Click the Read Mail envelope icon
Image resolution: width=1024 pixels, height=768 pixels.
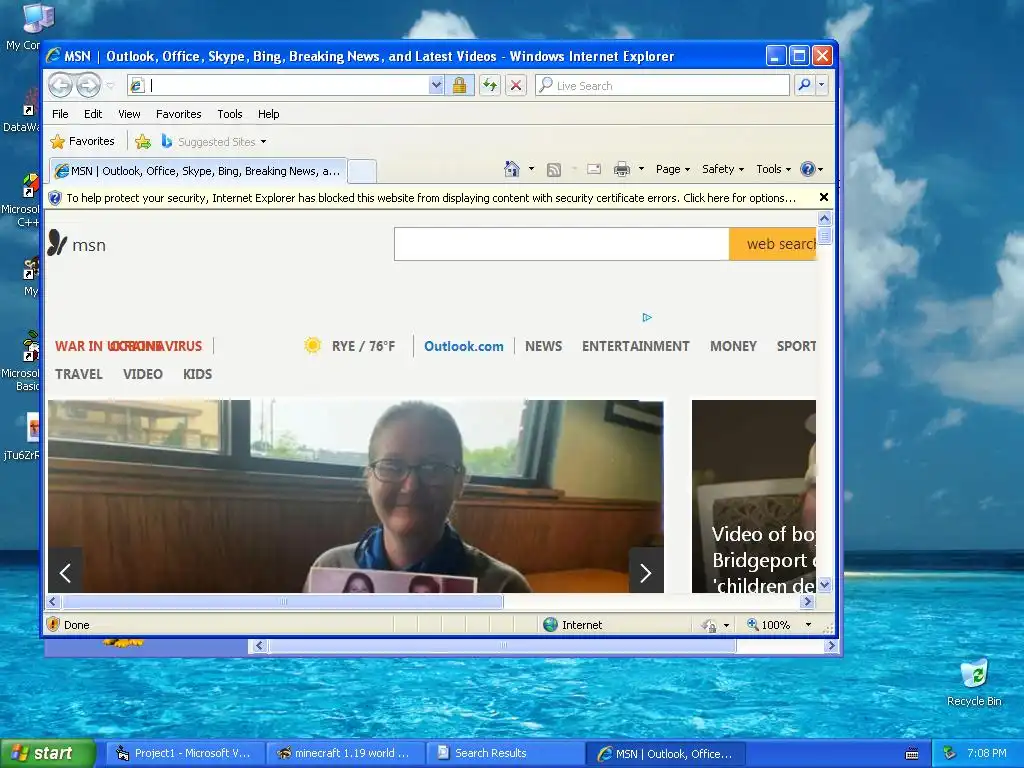(594, 169)
